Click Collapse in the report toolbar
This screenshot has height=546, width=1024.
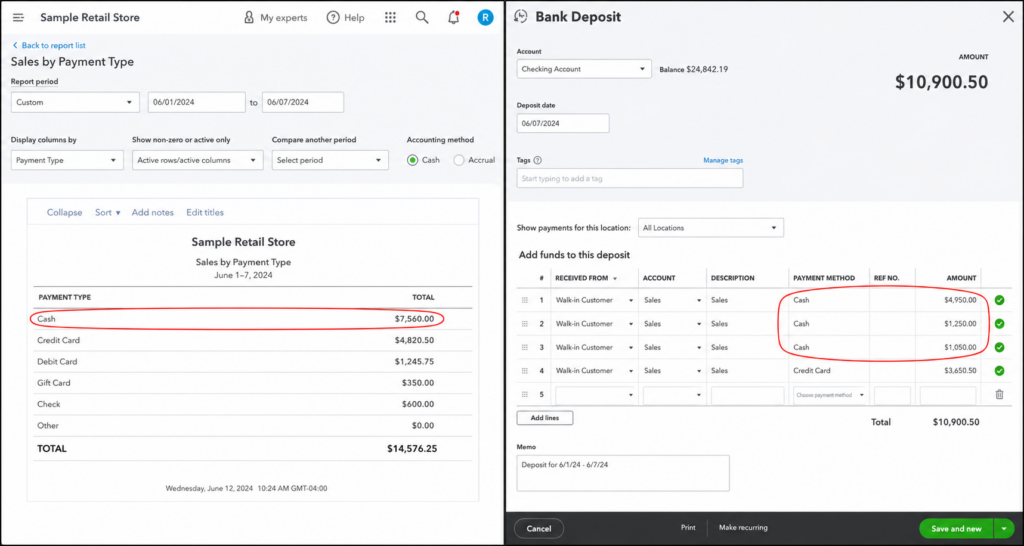pyautogui.click(x=65, y=212)
